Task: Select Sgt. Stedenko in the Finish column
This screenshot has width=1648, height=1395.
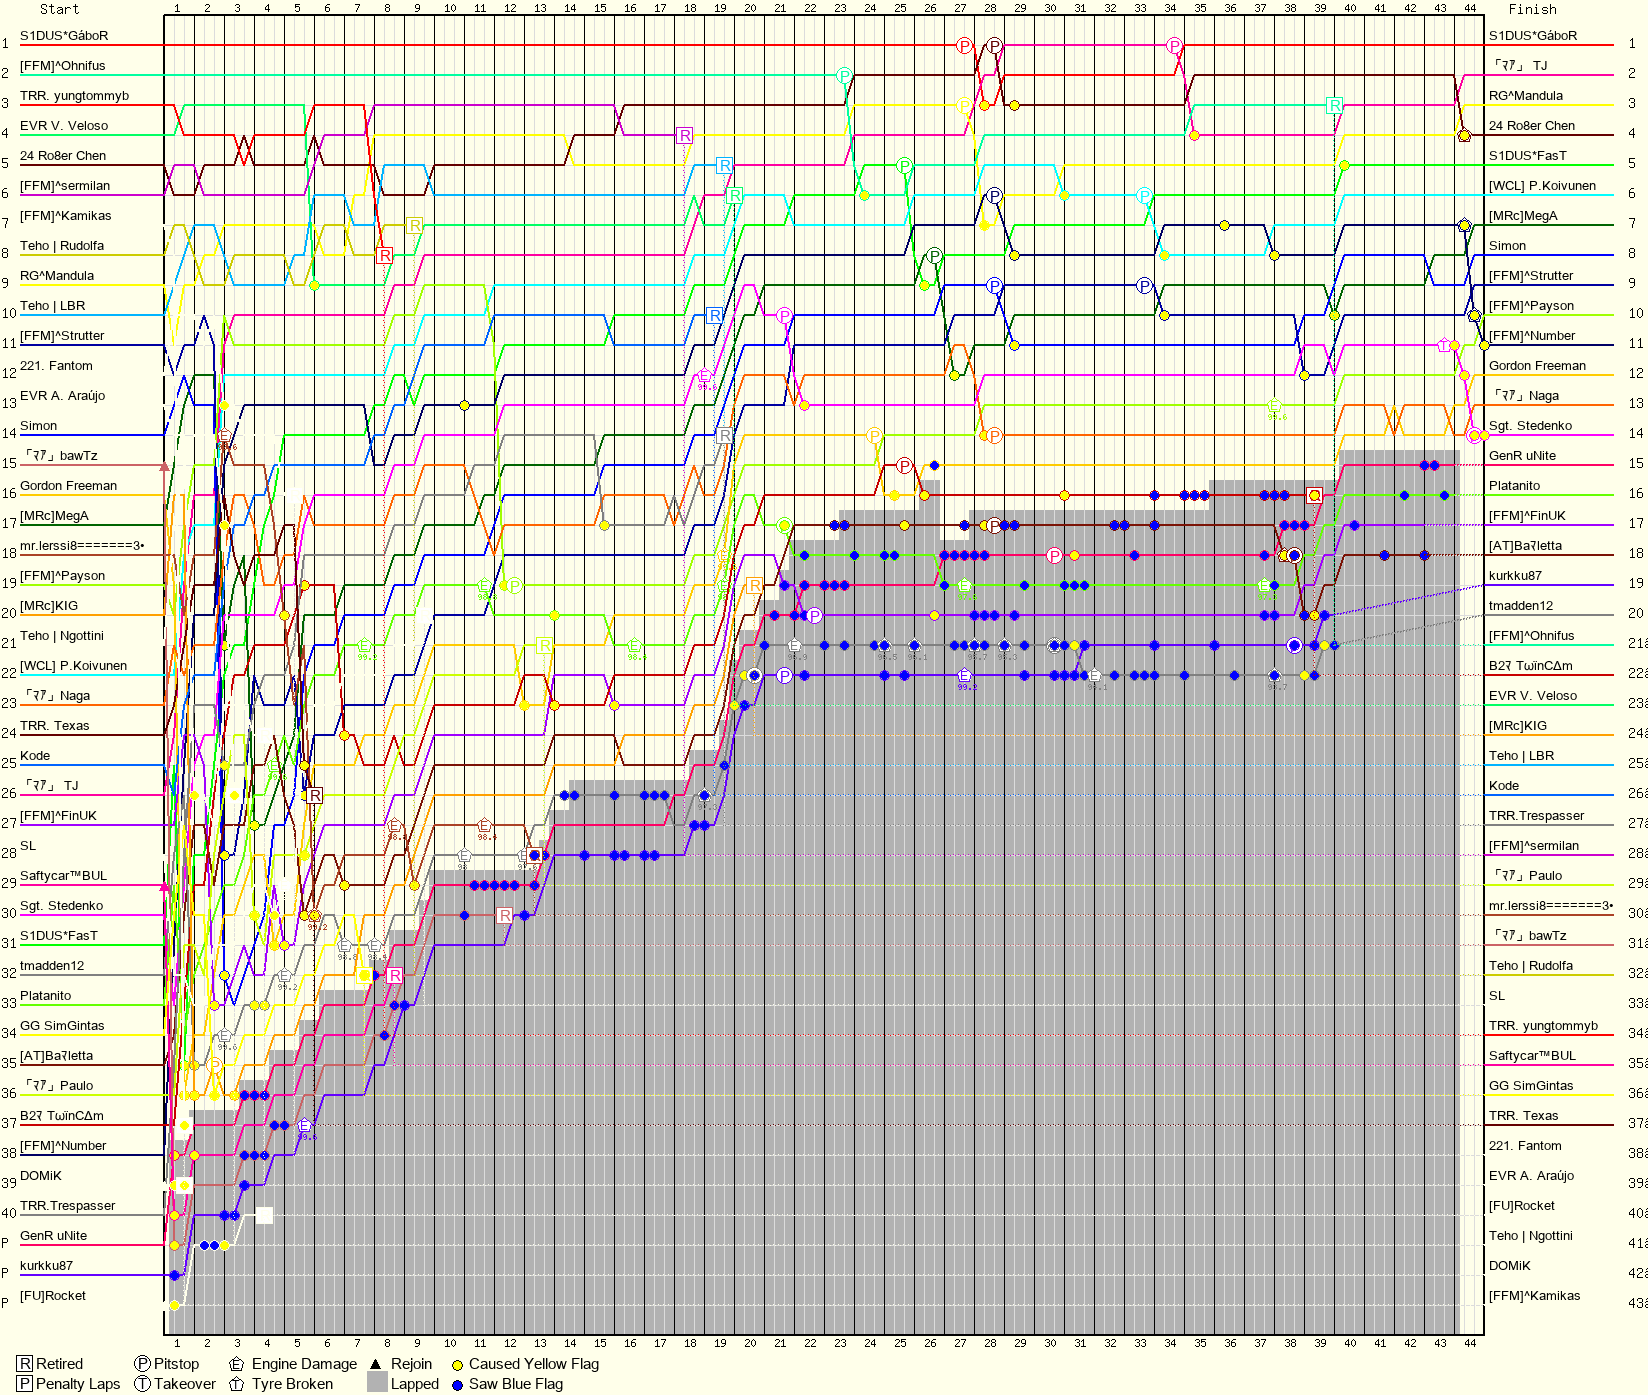Action: pyautogui.click(x=1530, y=426)
